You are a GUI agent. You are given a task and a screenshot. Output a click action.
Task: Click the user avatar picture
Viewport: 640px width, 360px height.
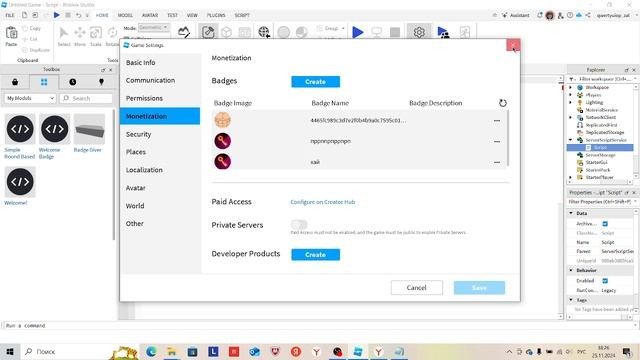pos(550,16)
